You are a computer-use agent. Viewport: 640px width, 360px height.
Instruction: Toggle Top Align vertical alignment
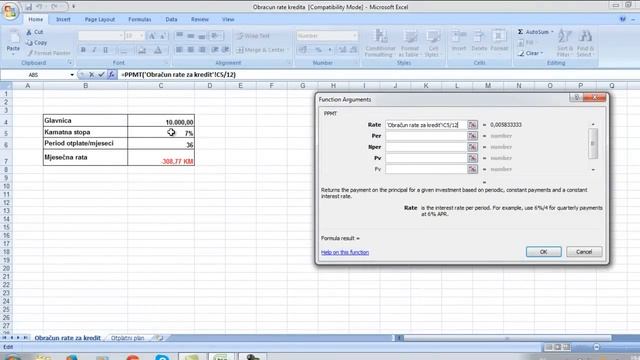[x=179, y=36]
